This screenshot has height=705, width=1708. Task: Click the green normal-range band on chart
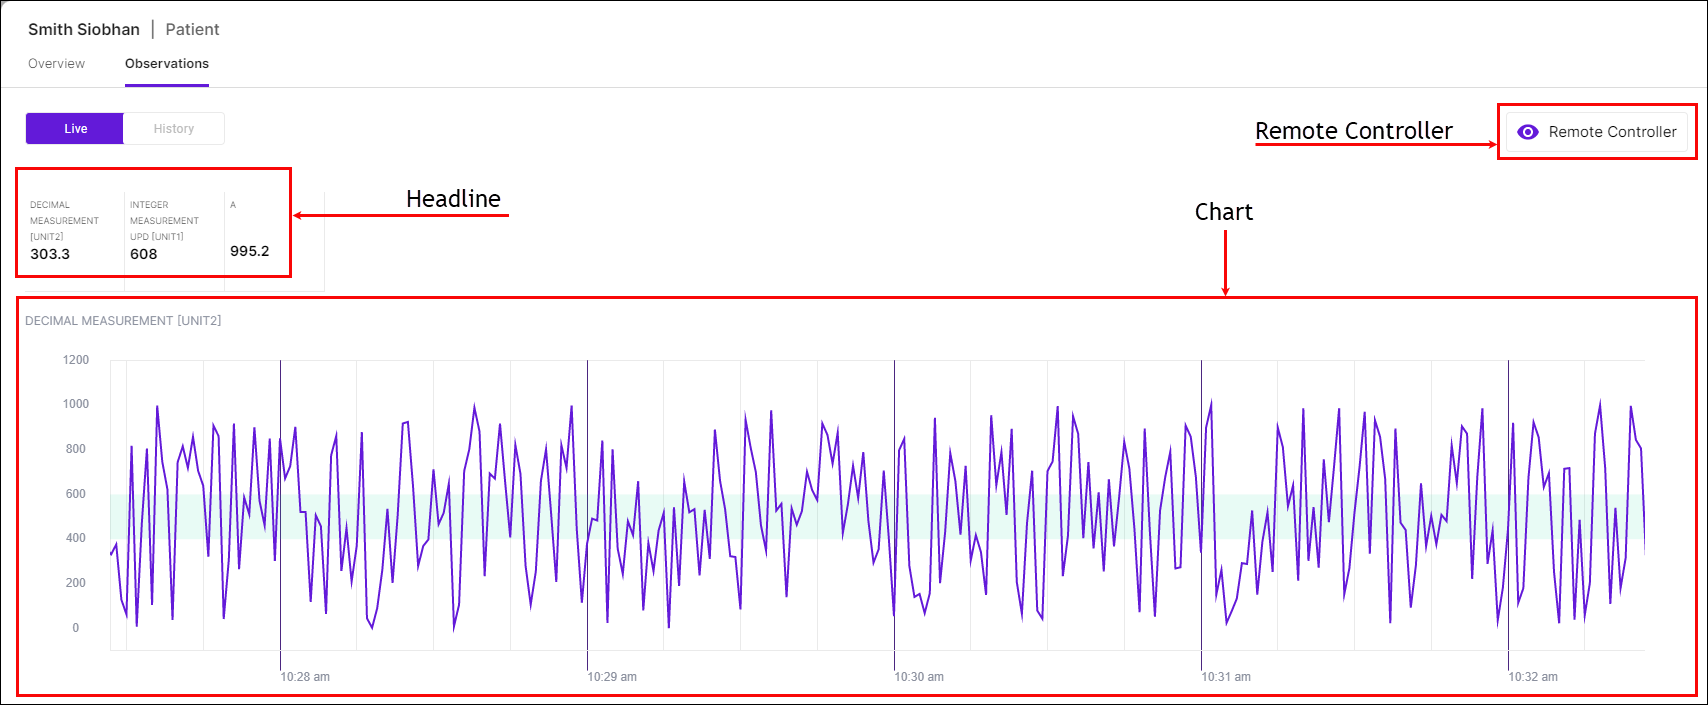click(877, 516)
